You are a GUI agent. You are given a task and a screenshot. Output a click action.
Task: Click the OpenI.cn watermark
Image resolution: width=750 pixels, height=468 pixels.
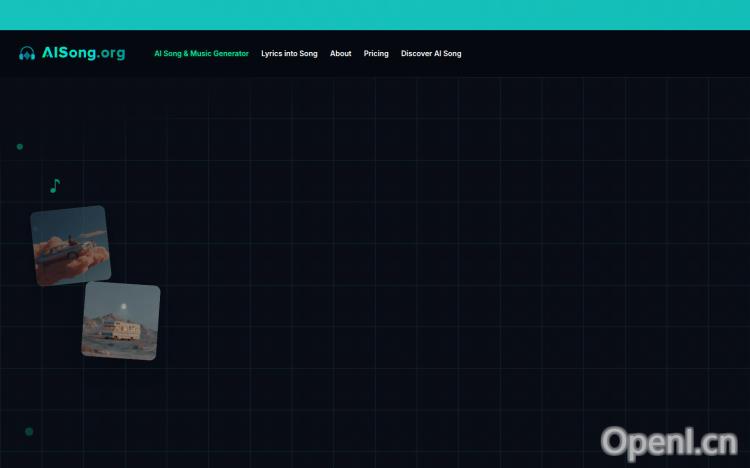pos(669,441)
